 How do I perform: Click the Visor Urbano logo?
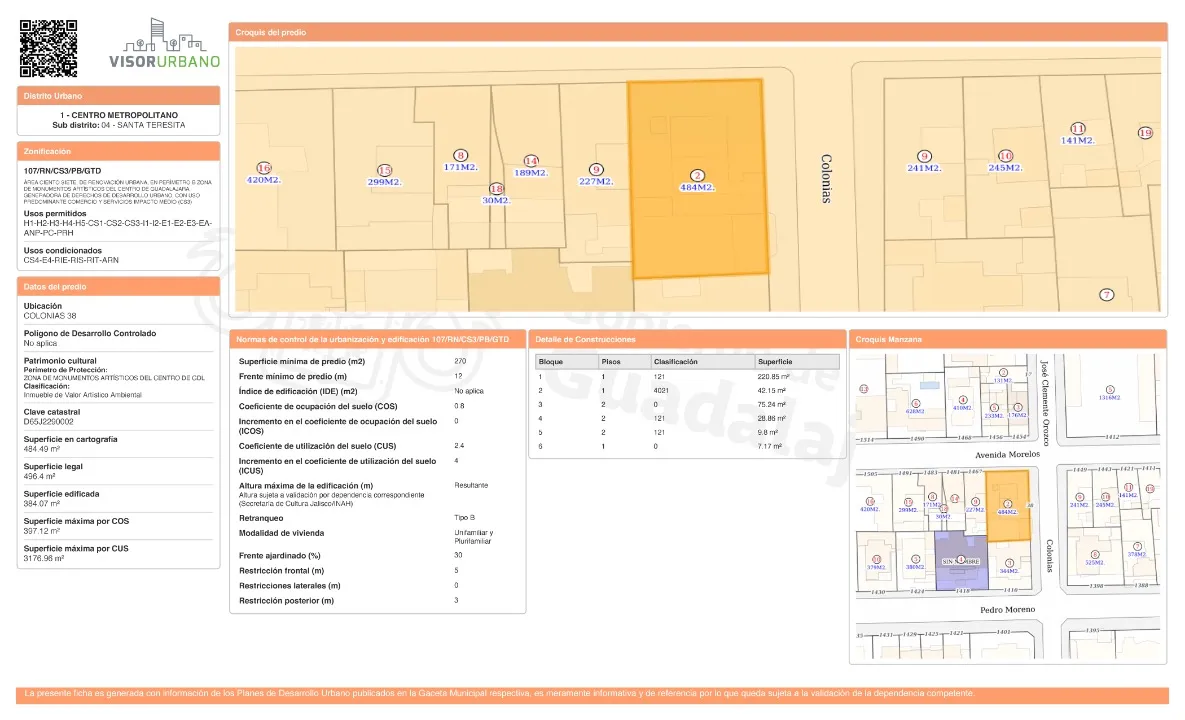165,44
